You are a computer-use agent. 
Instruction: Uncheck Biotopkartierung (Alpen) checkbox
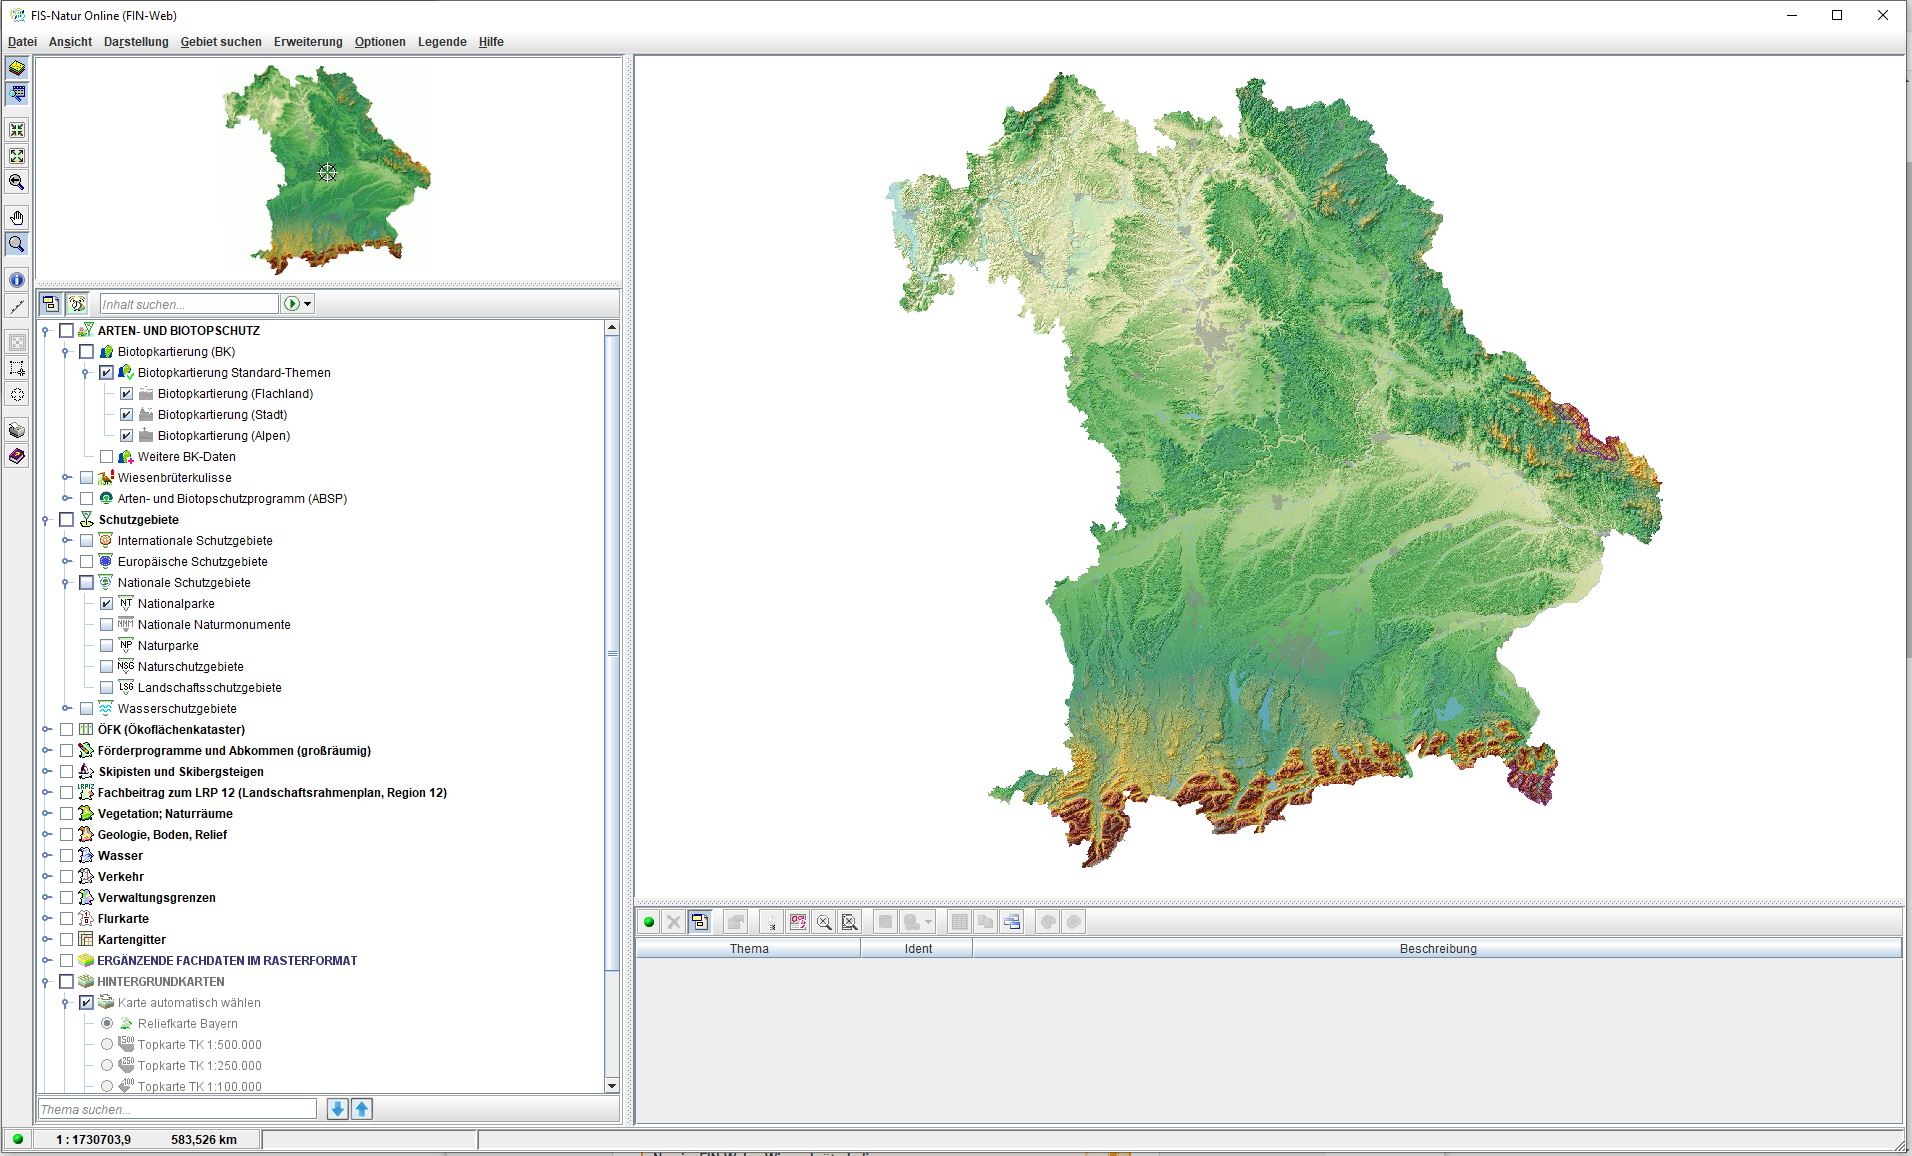[x=126, y=436]
